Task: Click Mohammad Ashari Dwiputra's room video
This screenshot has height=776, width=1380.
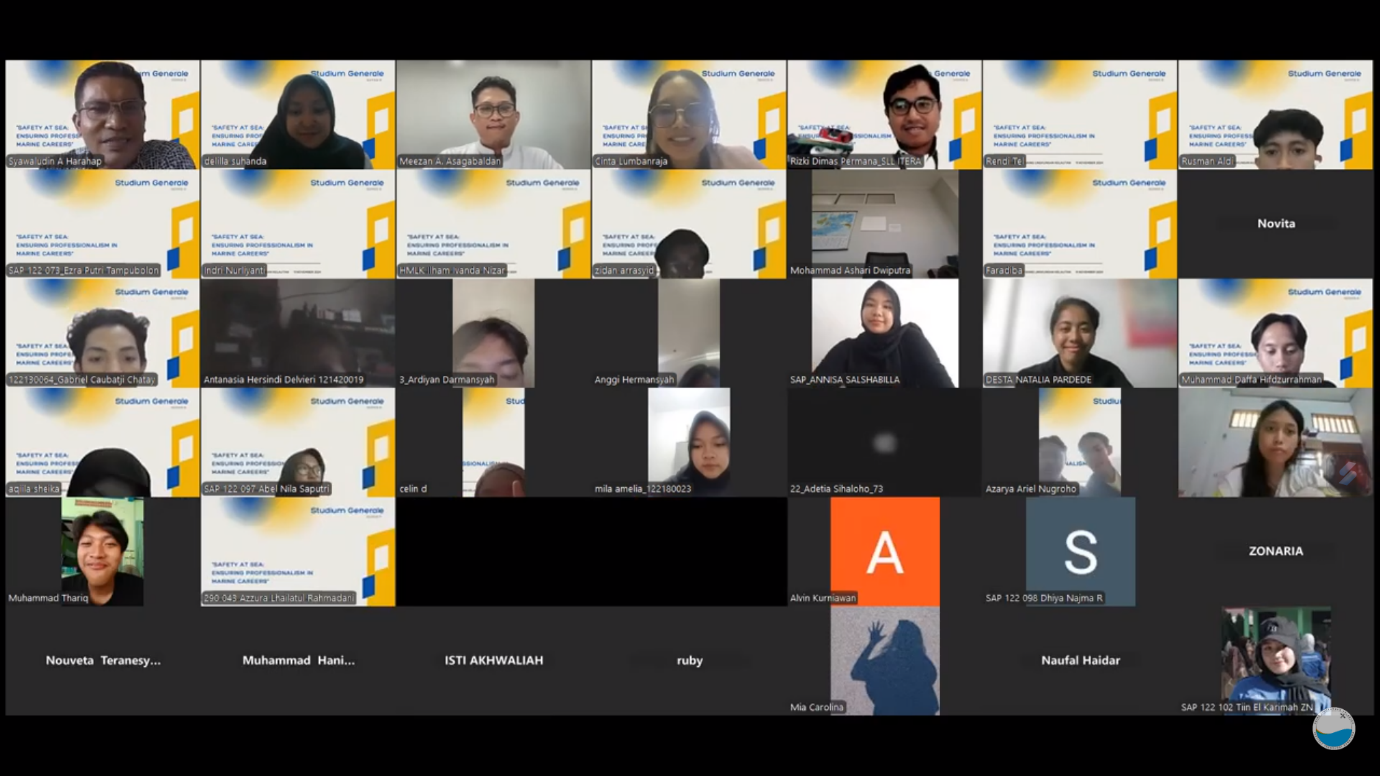Action: coord(884,223)
